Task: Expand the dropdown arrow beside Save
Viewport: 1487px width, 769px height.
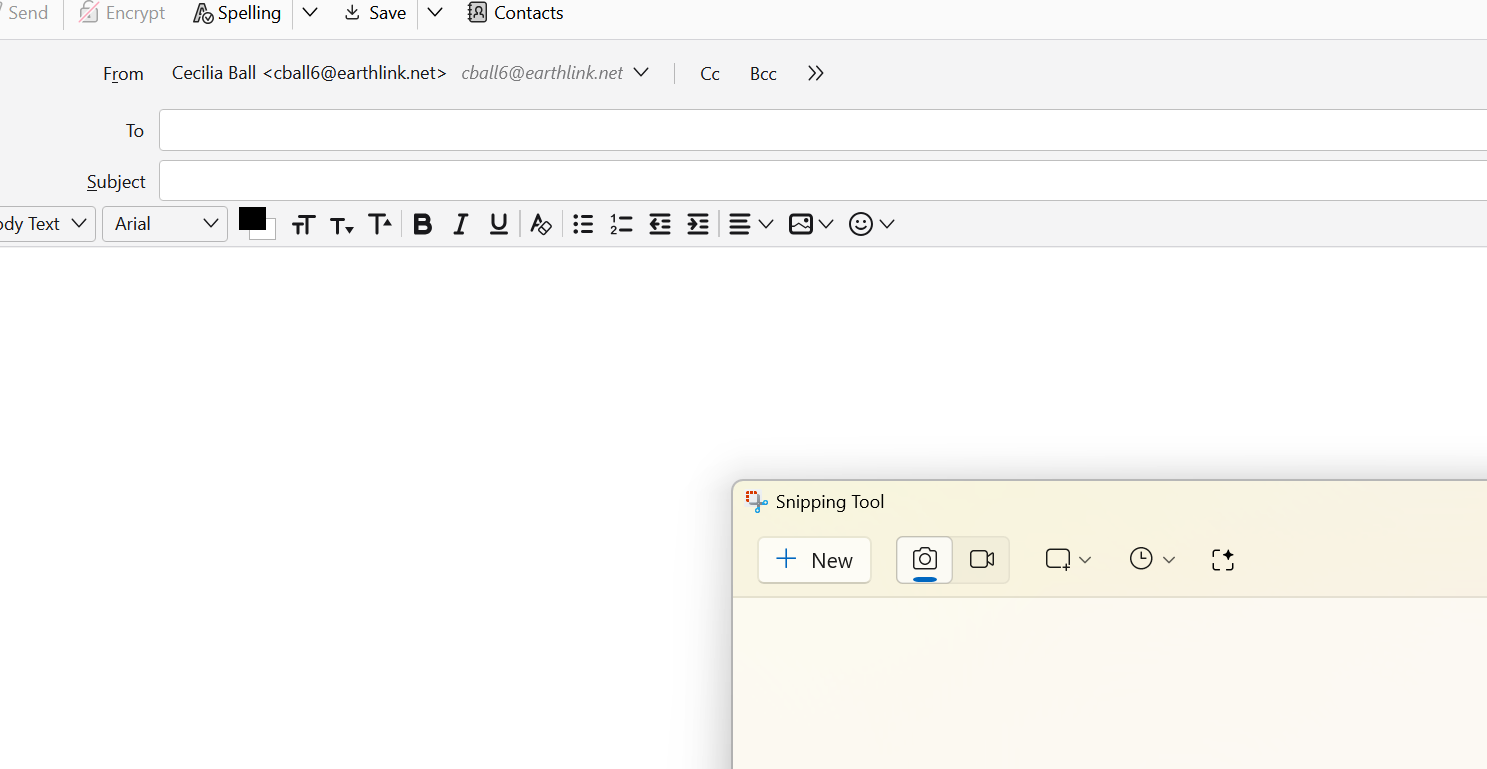Action: pos(435,13)
